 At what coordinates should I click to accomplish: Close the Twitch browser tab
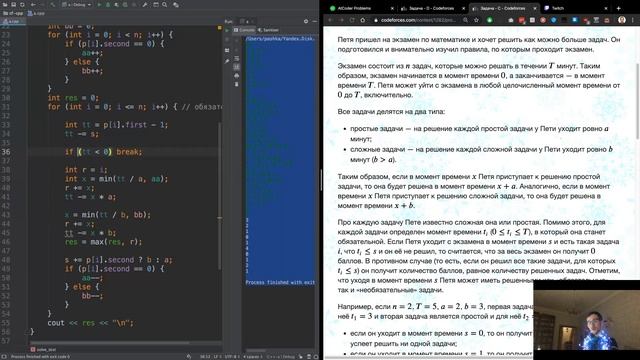click(606, 9)
